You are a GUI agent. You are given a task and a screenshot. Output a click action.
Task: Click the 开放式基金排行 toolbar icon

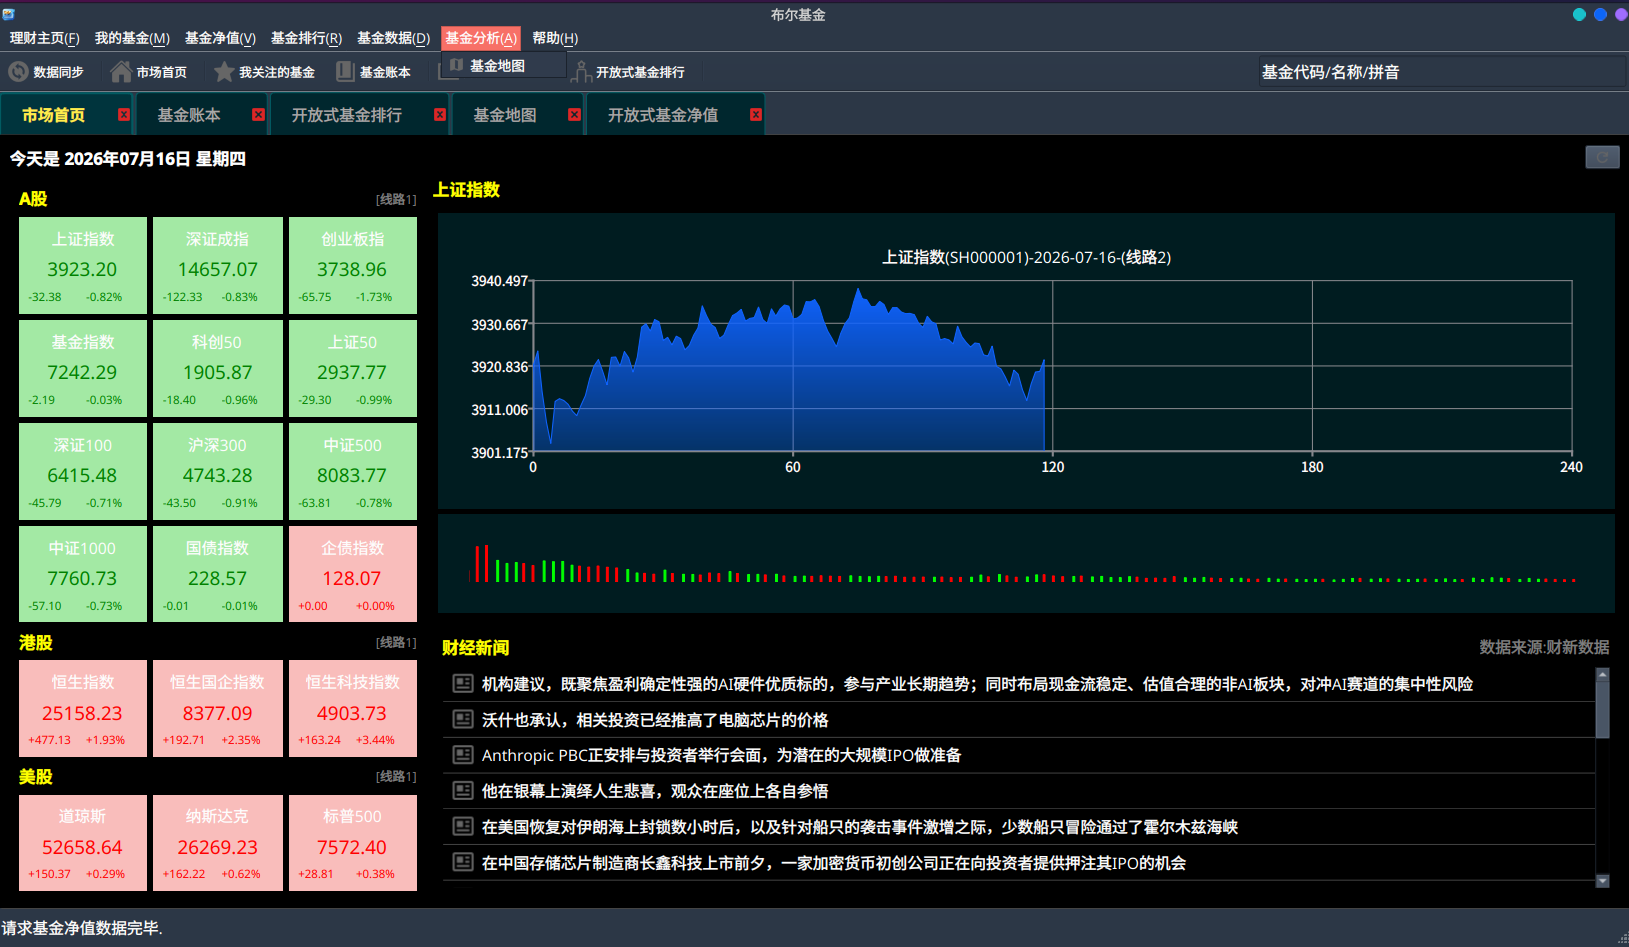point(582,72)
